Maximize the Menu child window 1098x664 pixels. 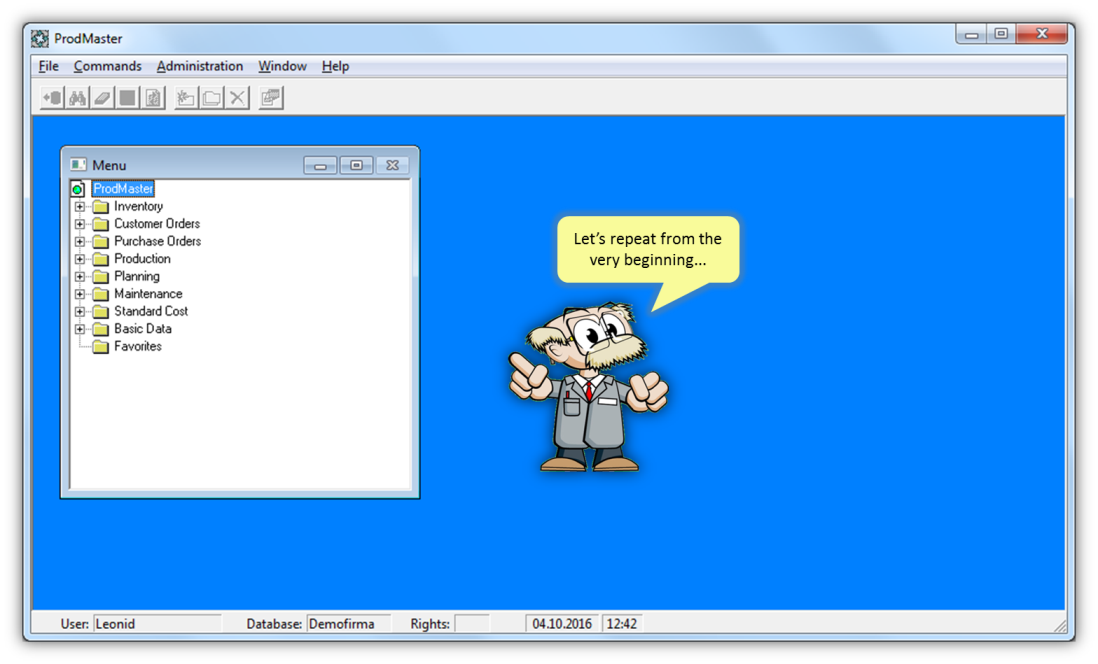356,165
